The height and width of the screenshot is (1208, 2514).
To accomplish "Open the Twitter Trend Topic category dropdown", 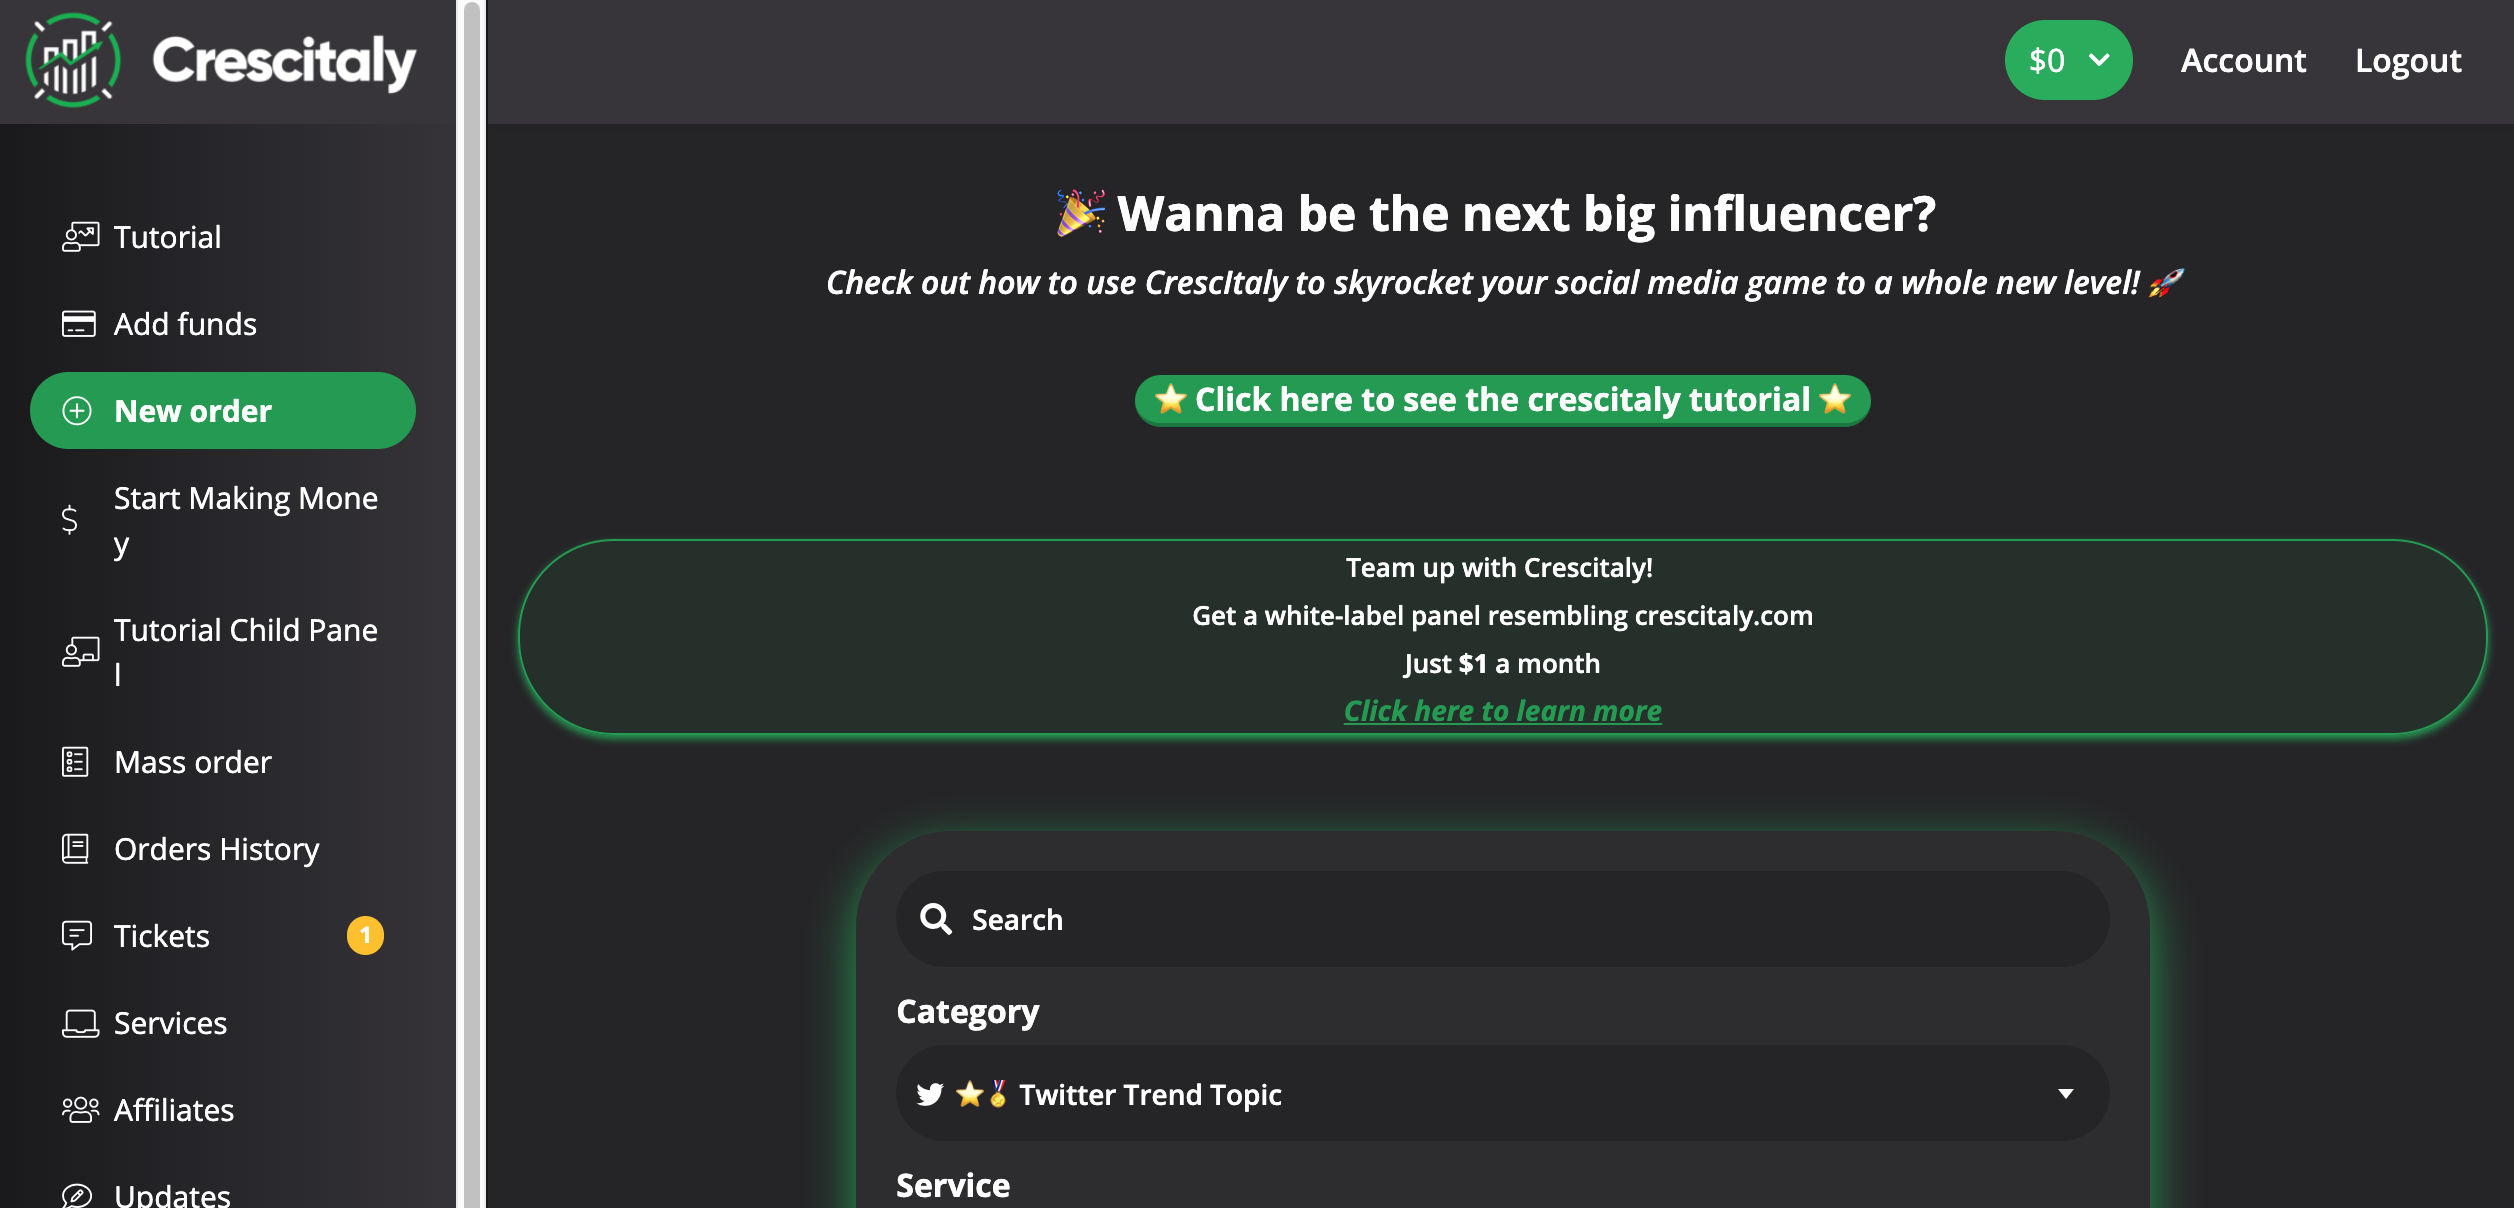I will [x=1502, y=1094].
